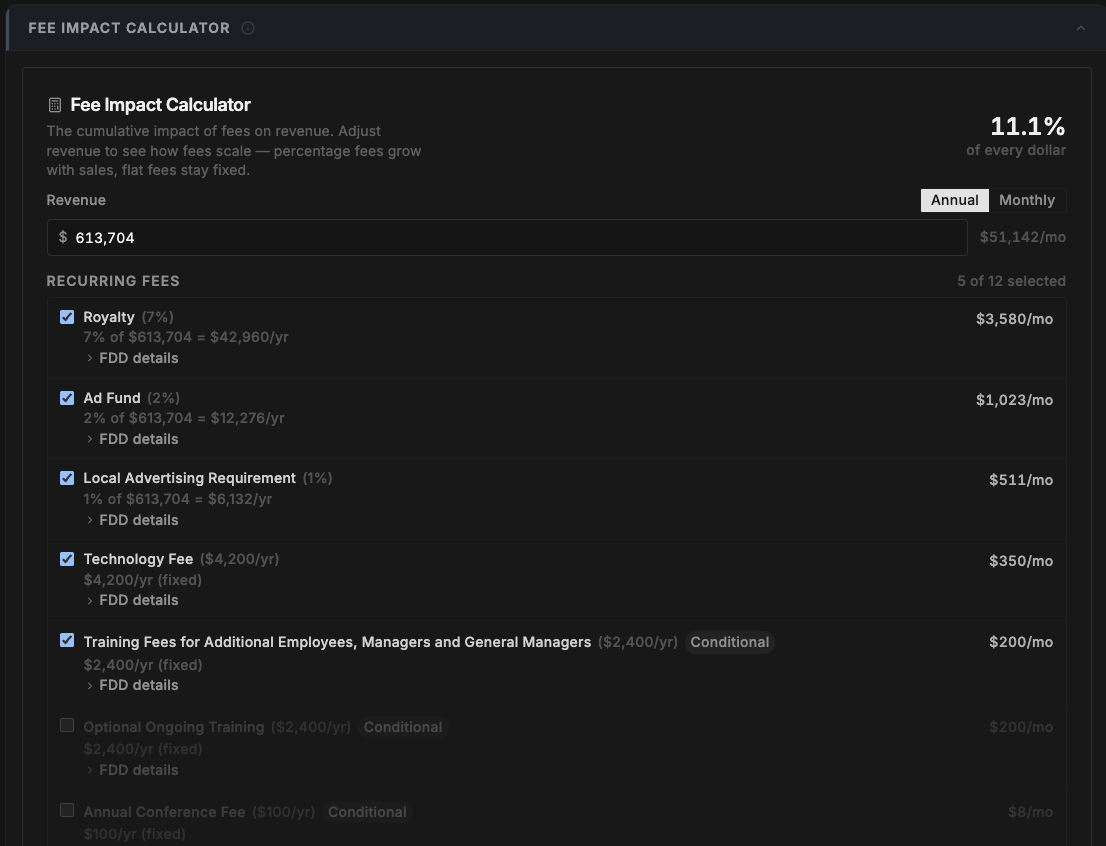The image size is (1106, 846).
Task: Click the Conditional badge on Optional Ongoing Training
Action: (403, 727)
